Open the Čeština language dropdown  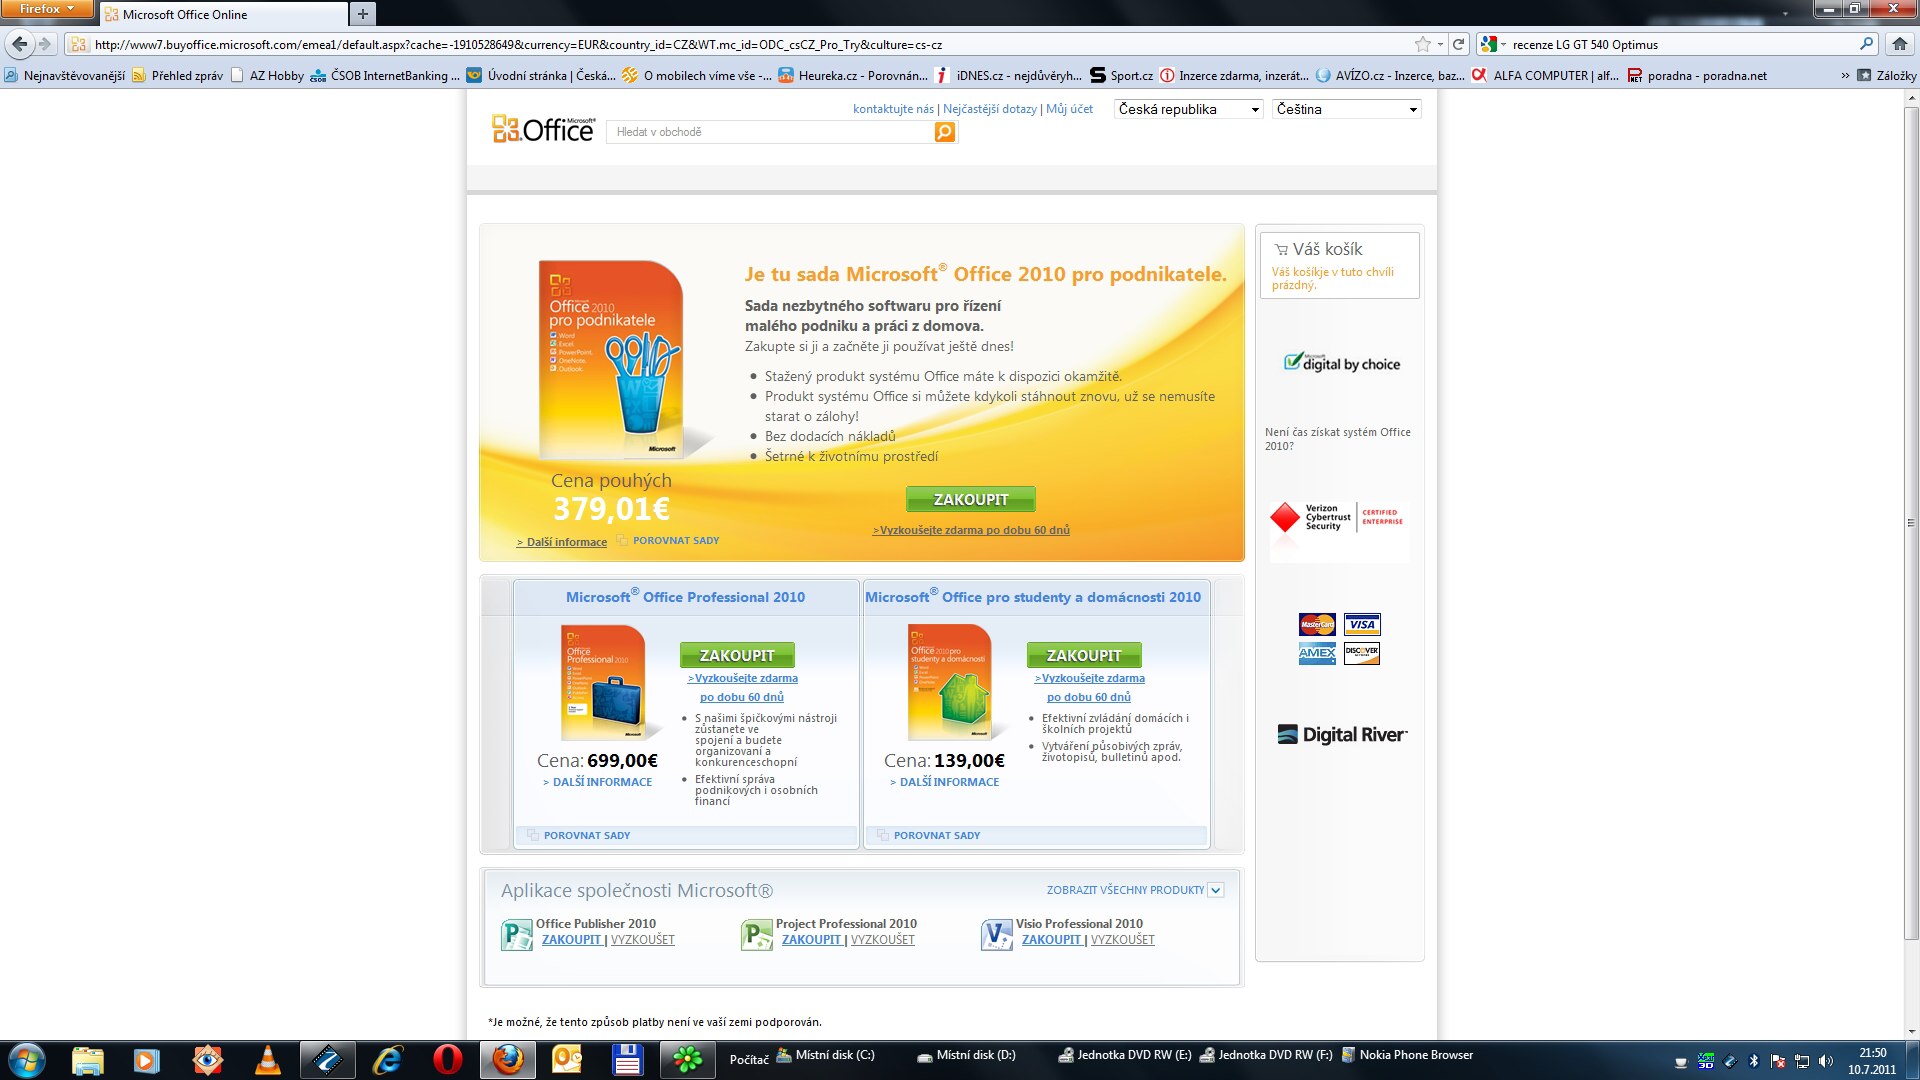1346,109
